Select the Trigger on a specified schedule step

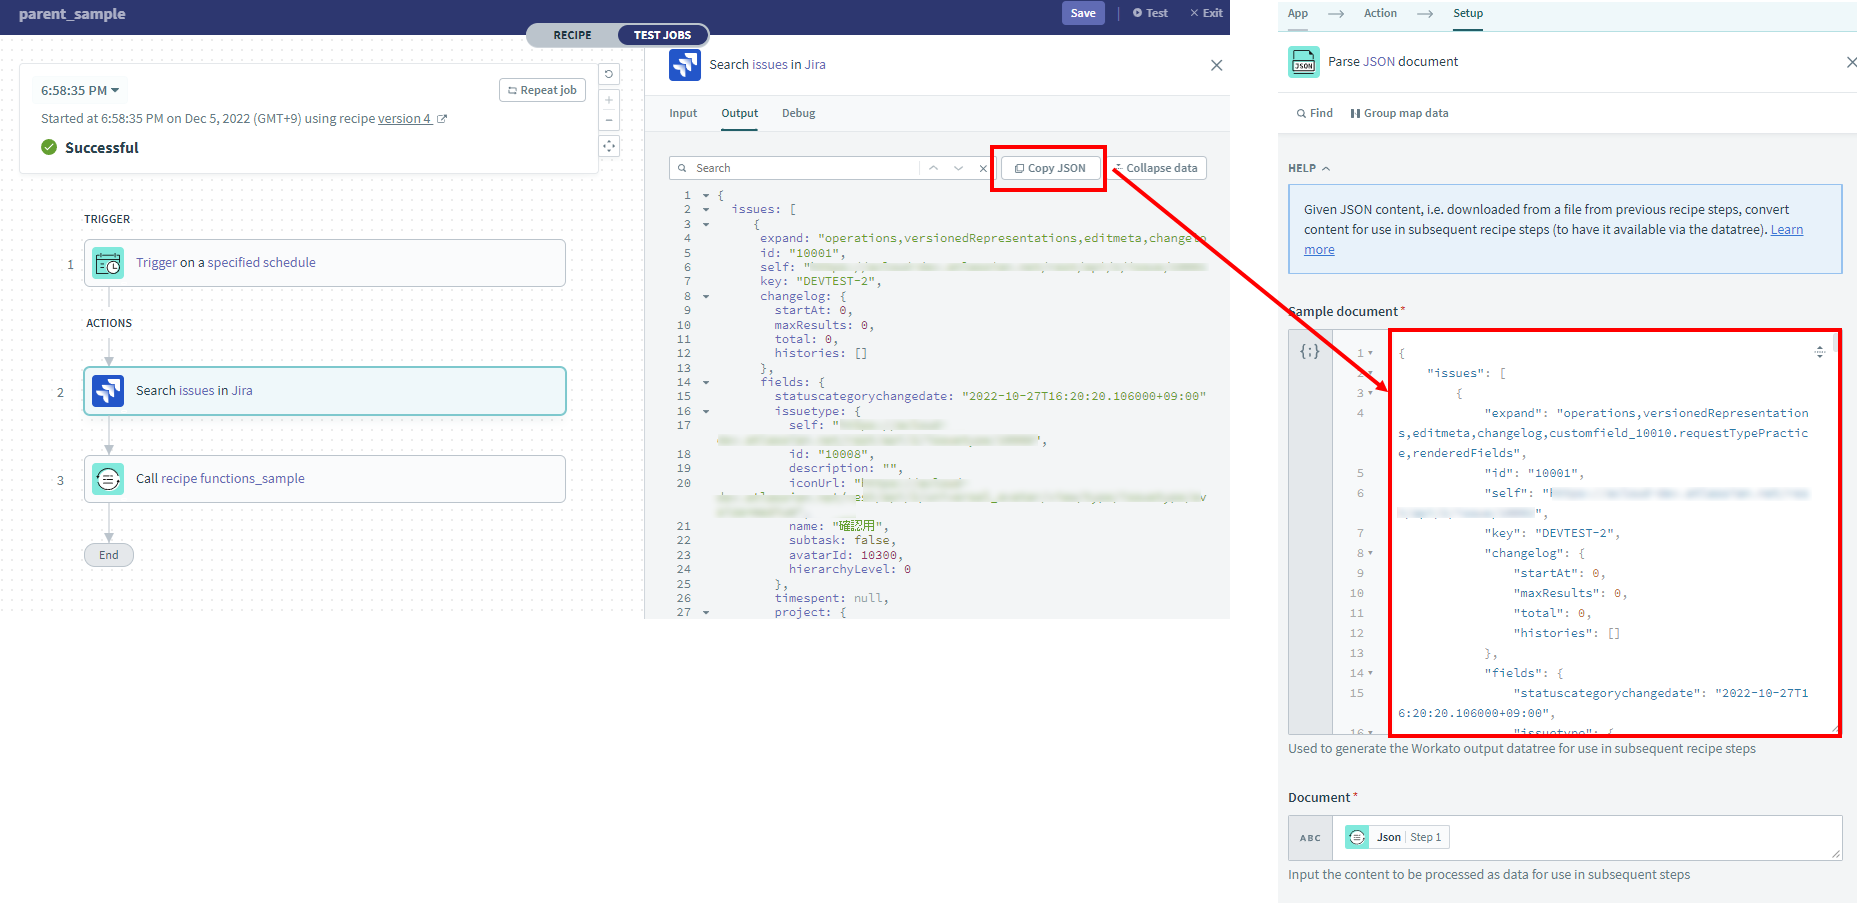pos(325,263)
